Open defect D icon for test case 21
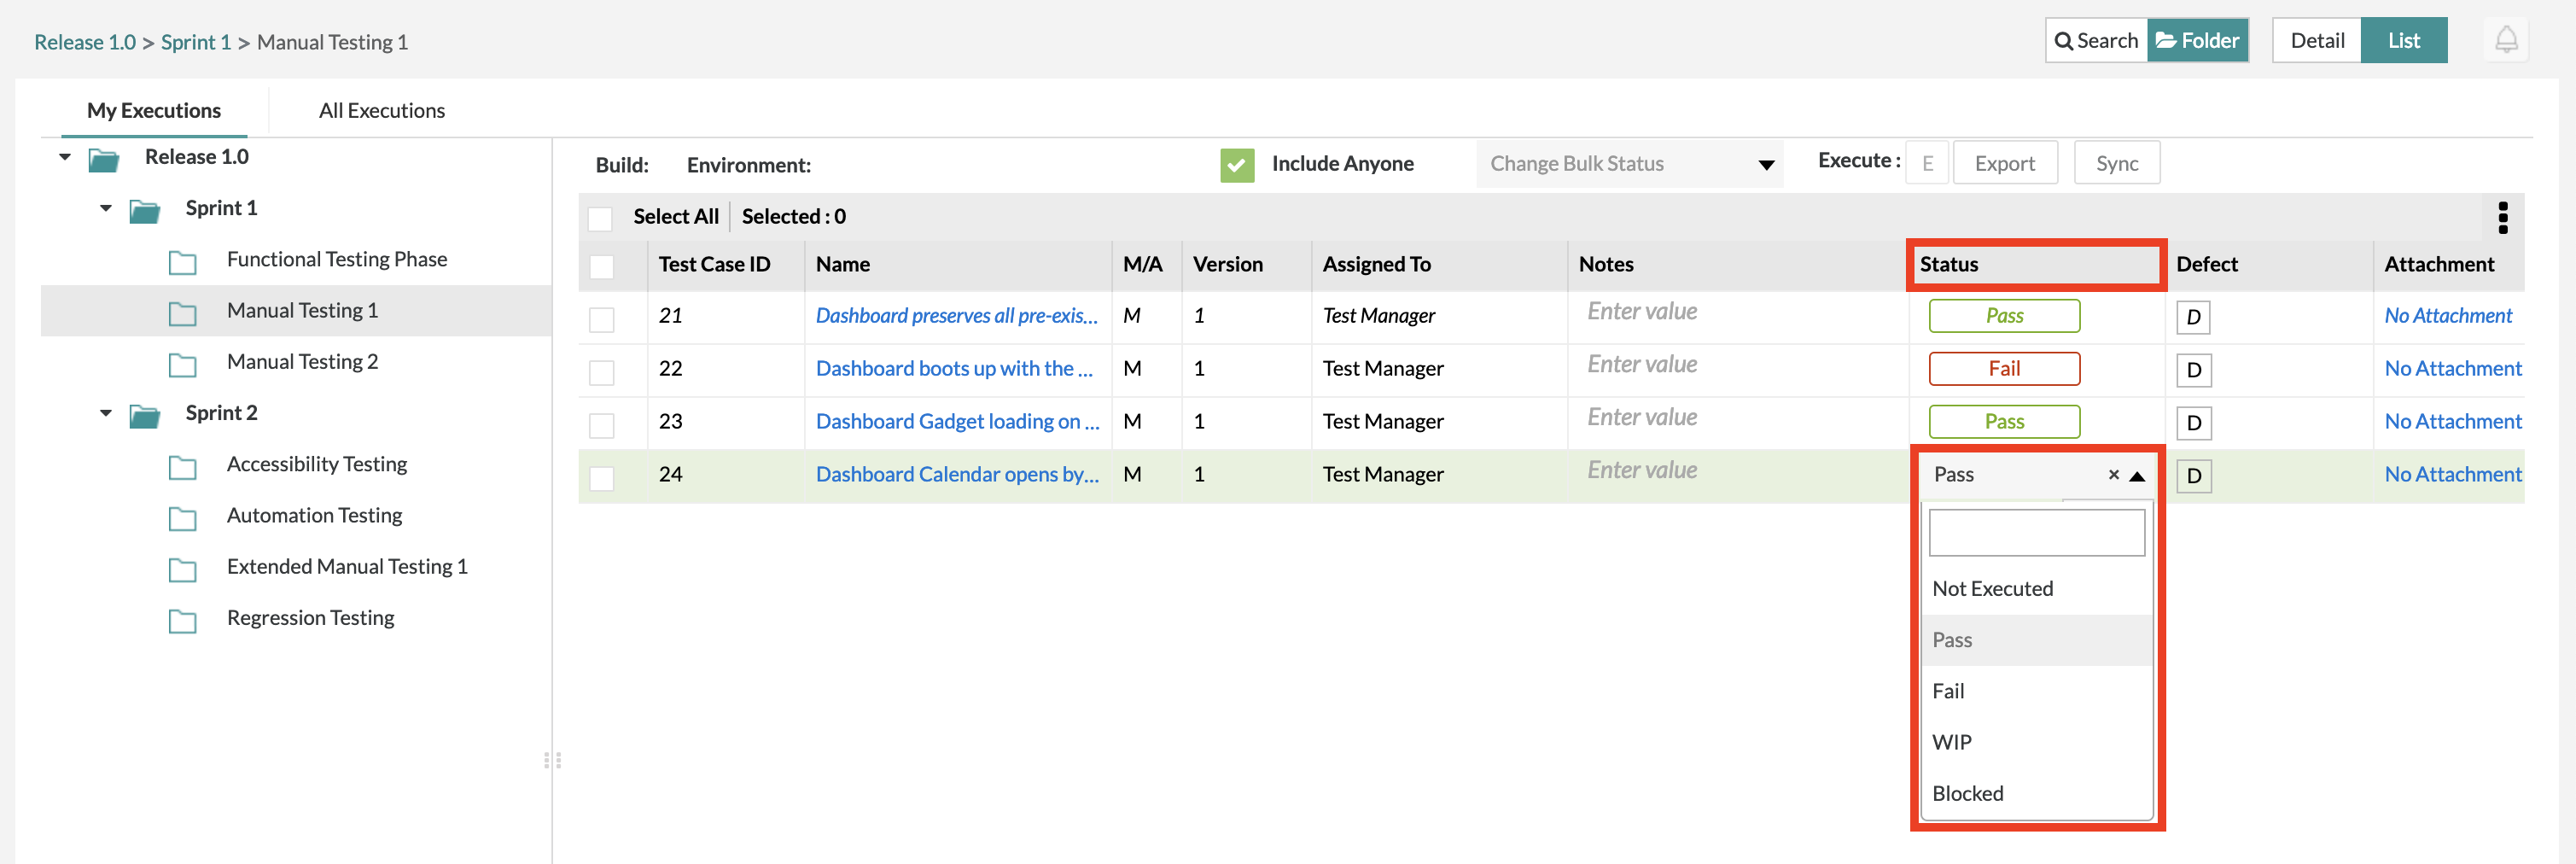Image resolution: width=2576 pixels, height=864 pixels. 2193,317
